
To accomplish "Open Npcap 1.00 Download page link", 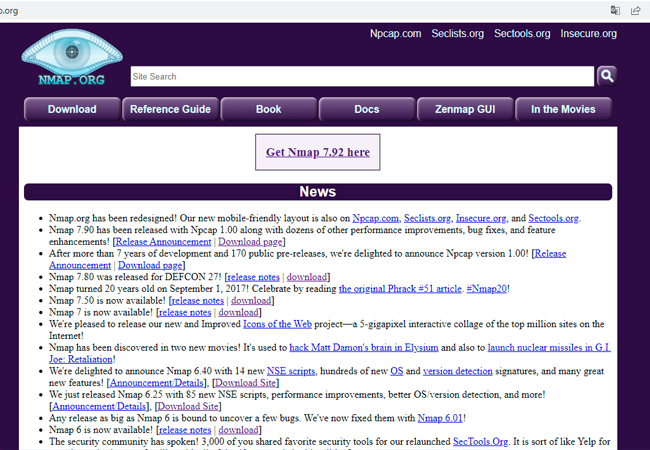I will click(150, 265).
